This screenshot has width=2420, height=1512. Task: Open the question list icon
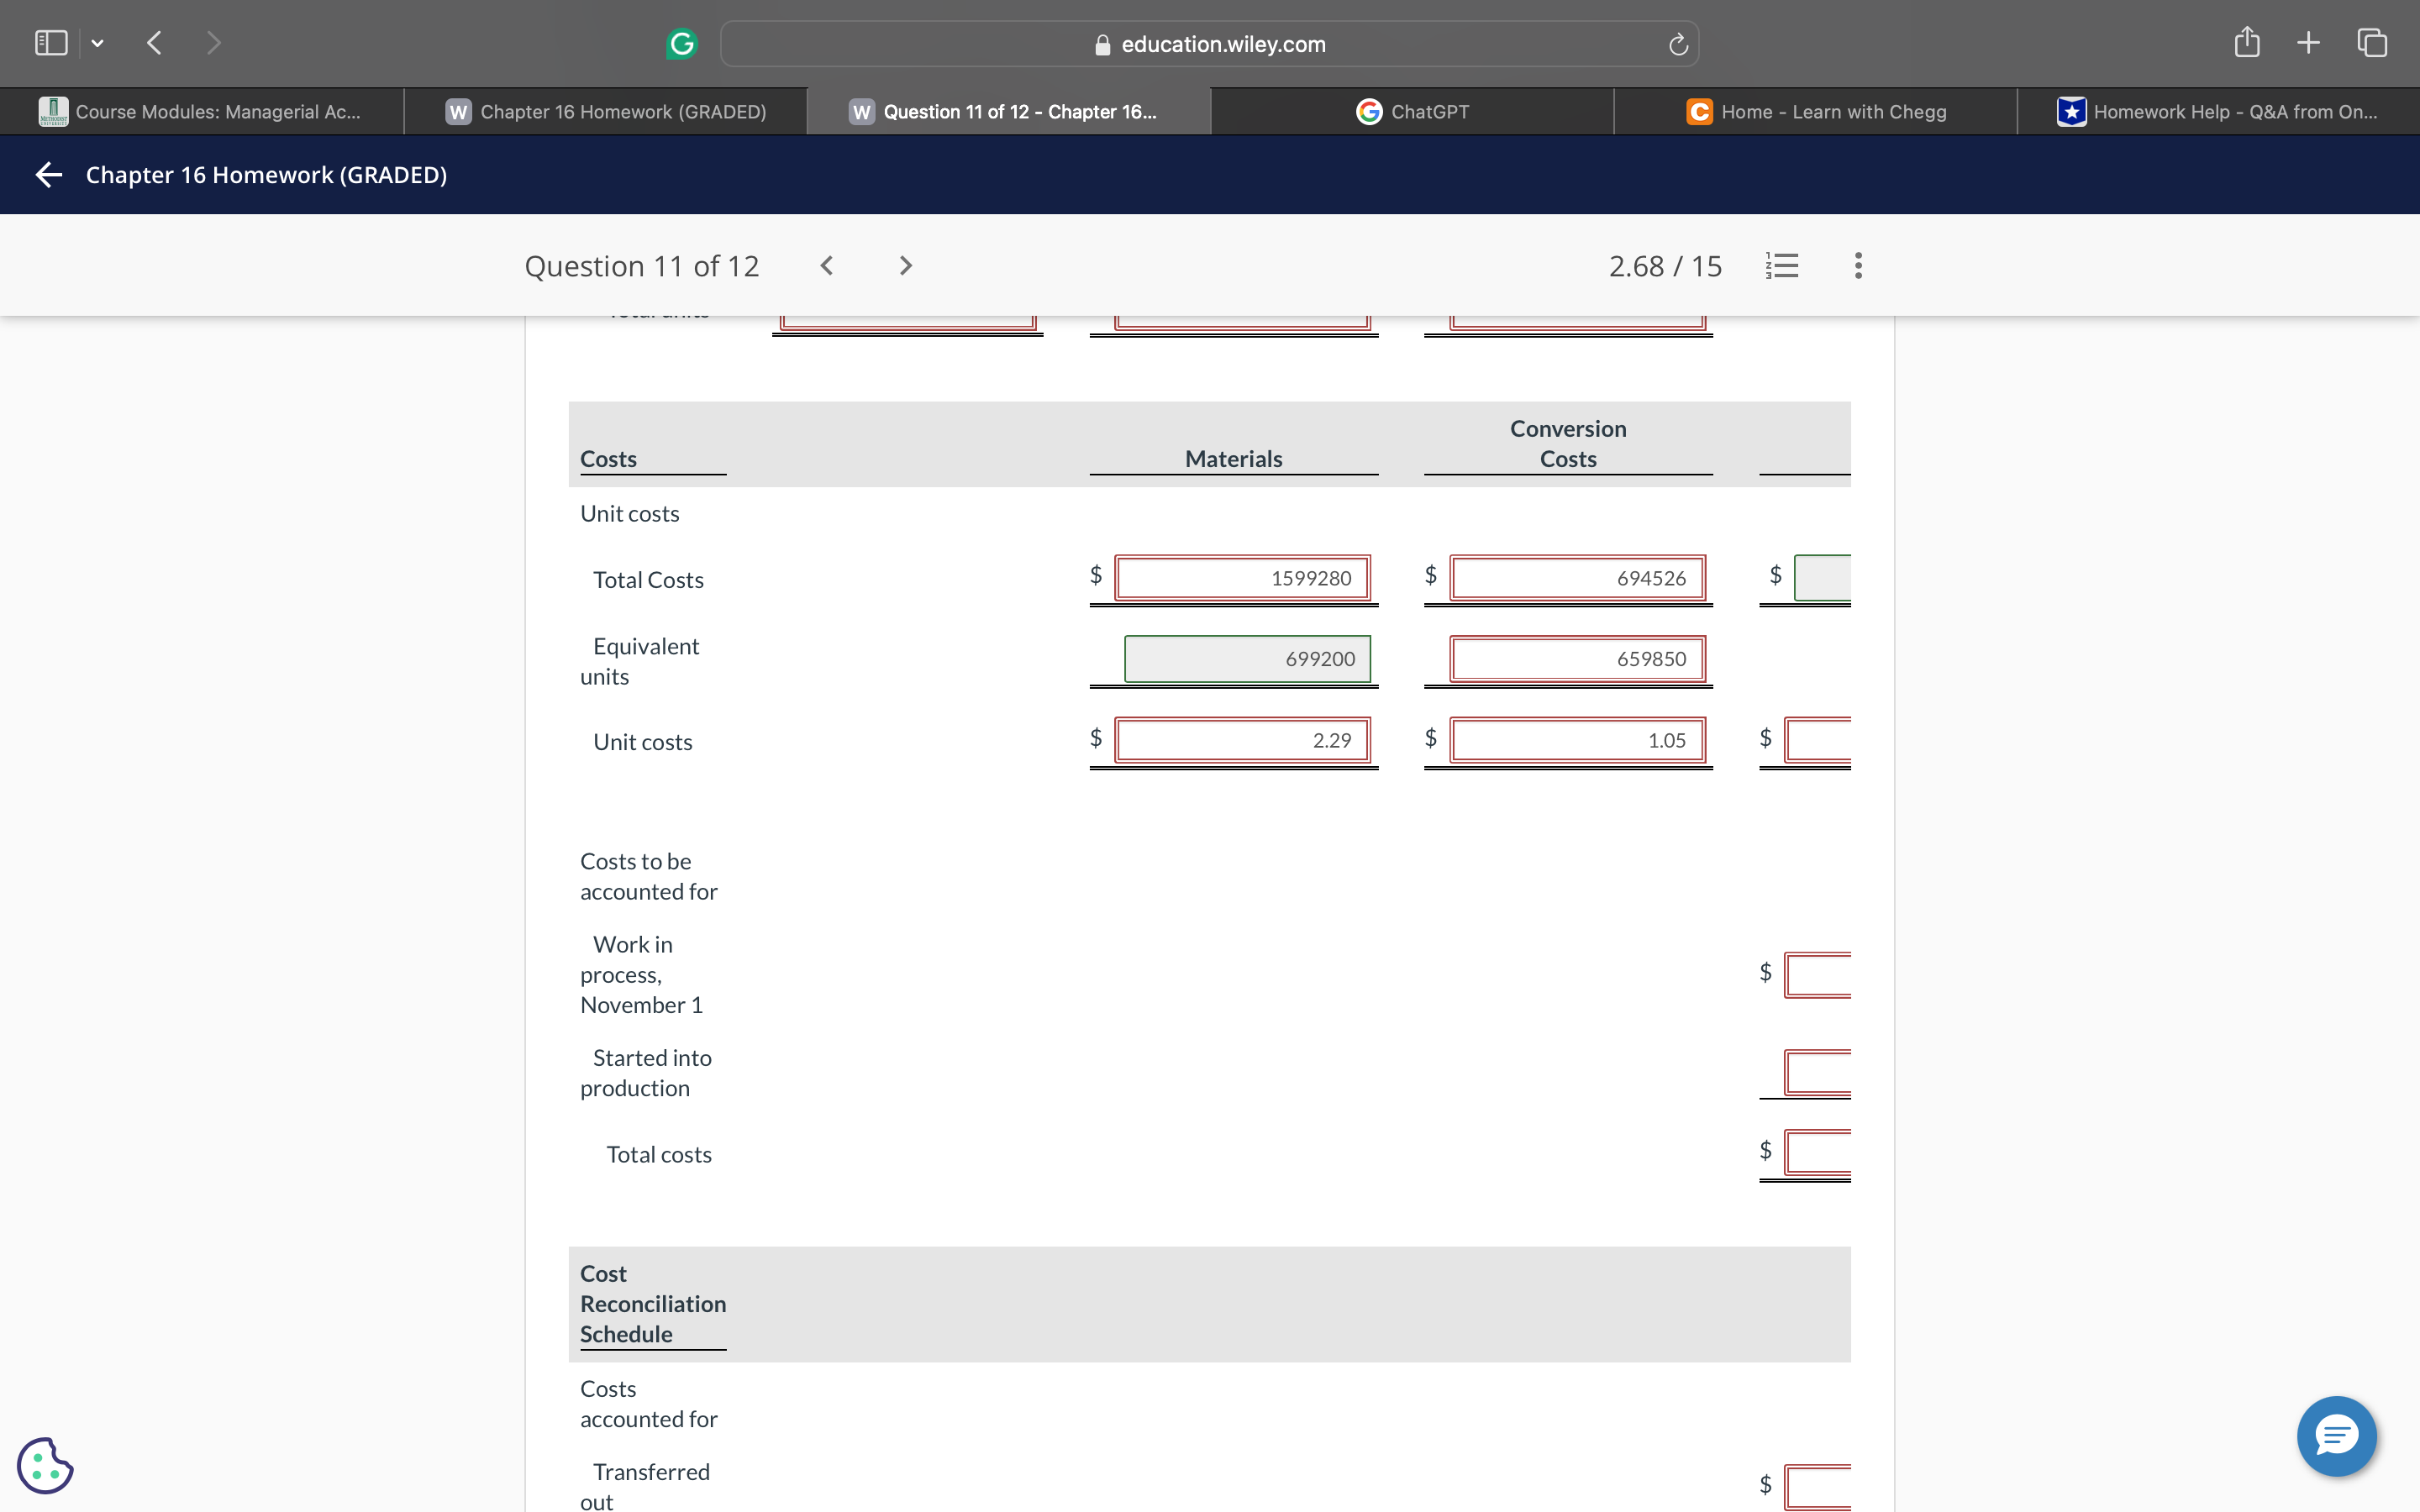[x=1782, y=265]
